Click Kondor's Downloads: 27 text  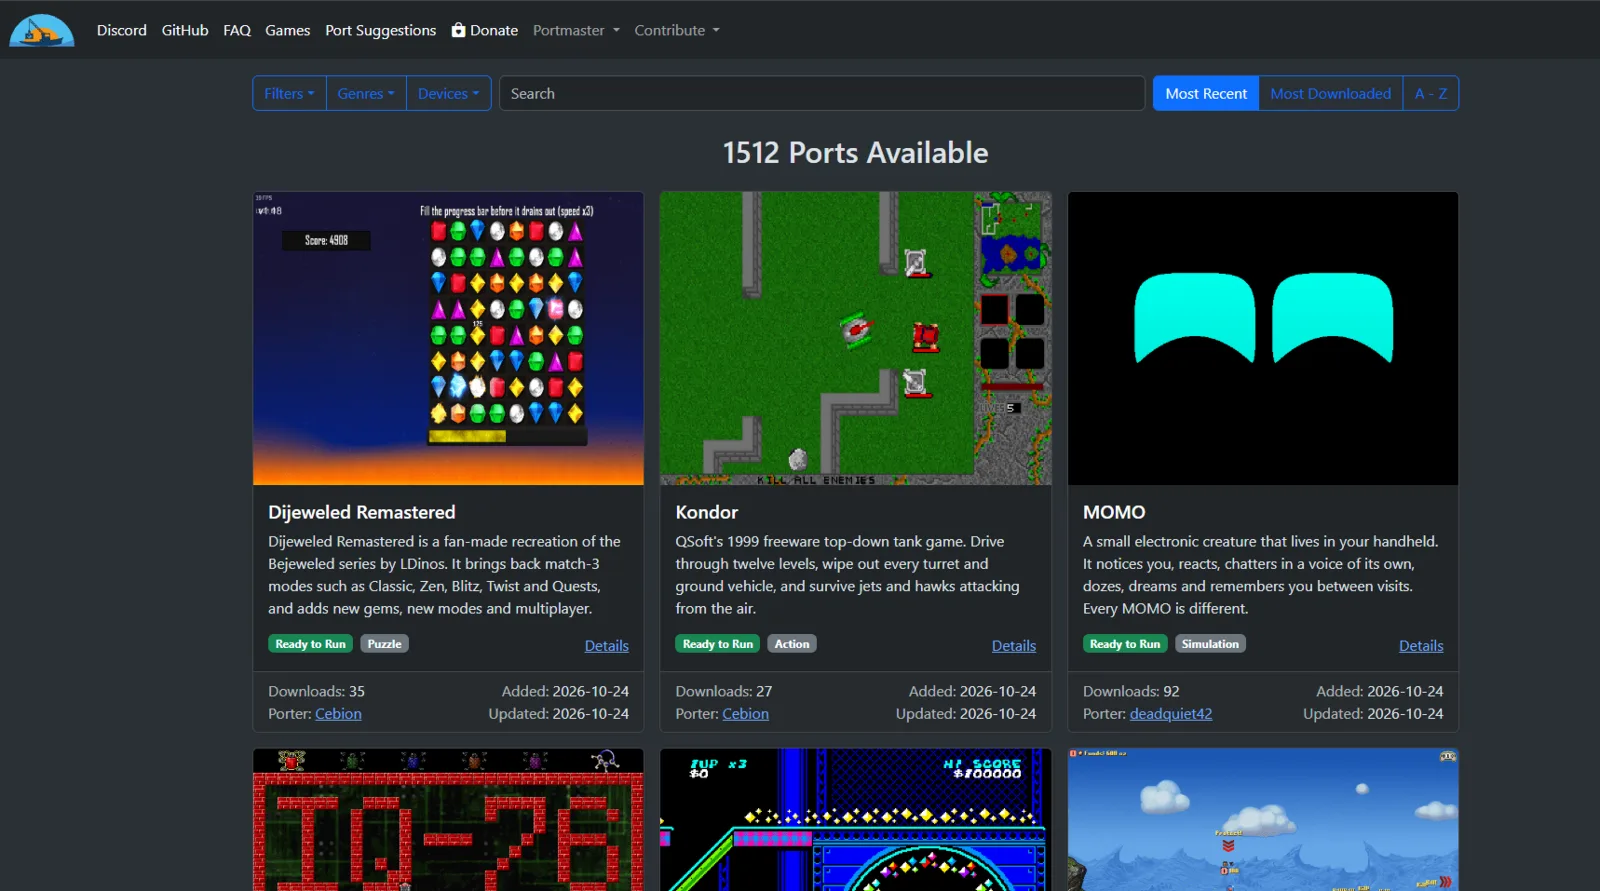724,691
